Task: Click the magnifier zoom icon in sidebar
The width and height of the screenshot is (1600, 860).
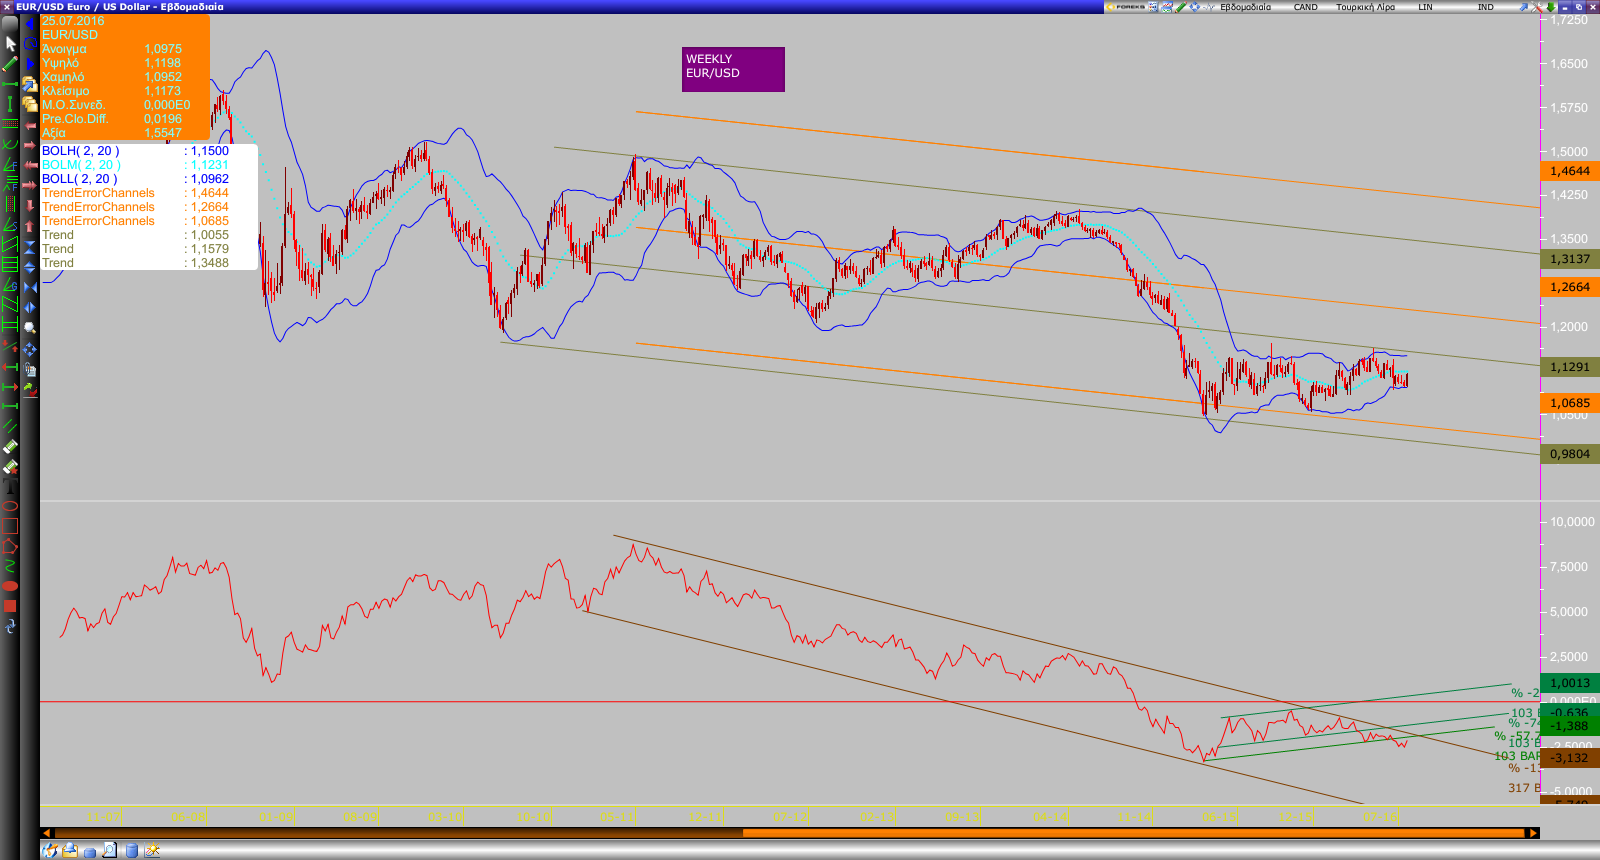Action: 30,328
